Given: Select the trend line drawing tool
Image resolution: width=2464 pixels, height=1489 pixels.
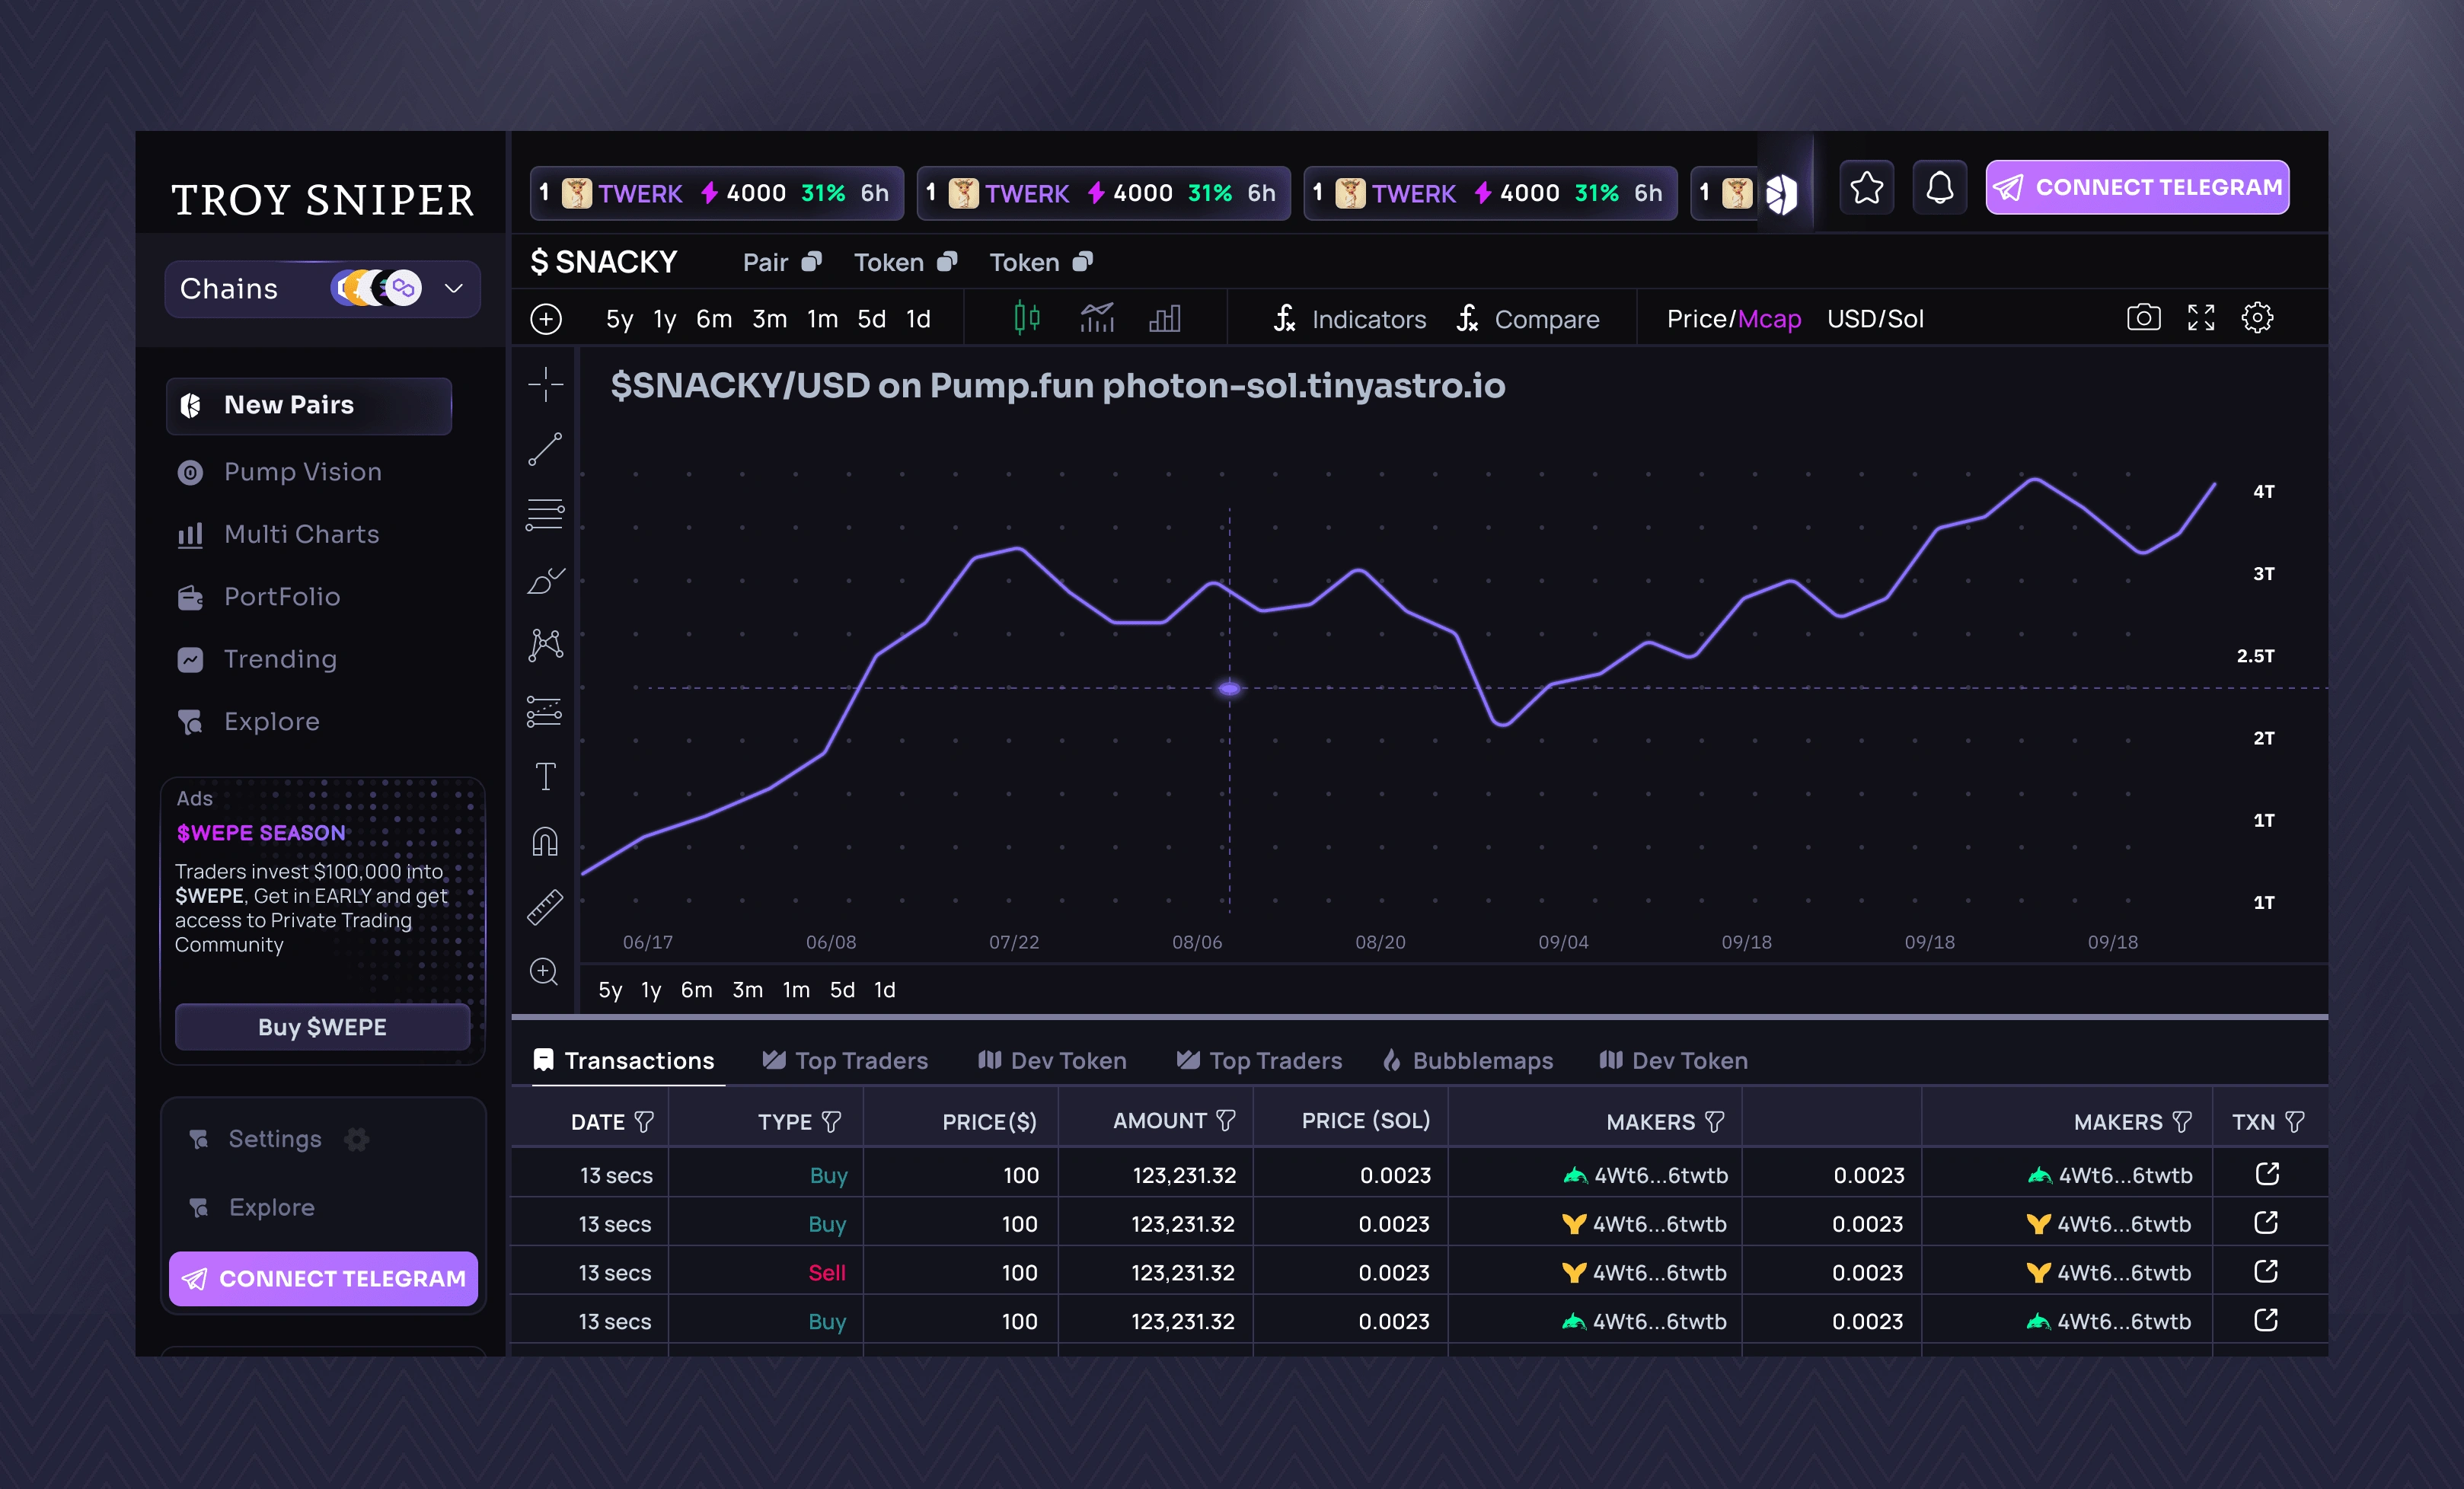Looking at the screenshot, I should click(545, 449).
